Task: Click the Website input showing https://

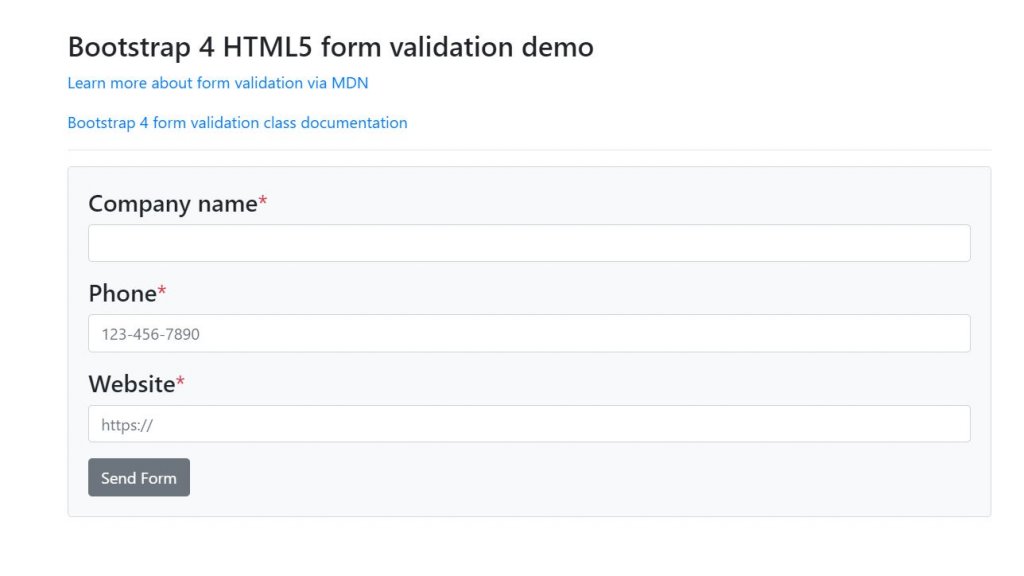Action: [529, 423]
